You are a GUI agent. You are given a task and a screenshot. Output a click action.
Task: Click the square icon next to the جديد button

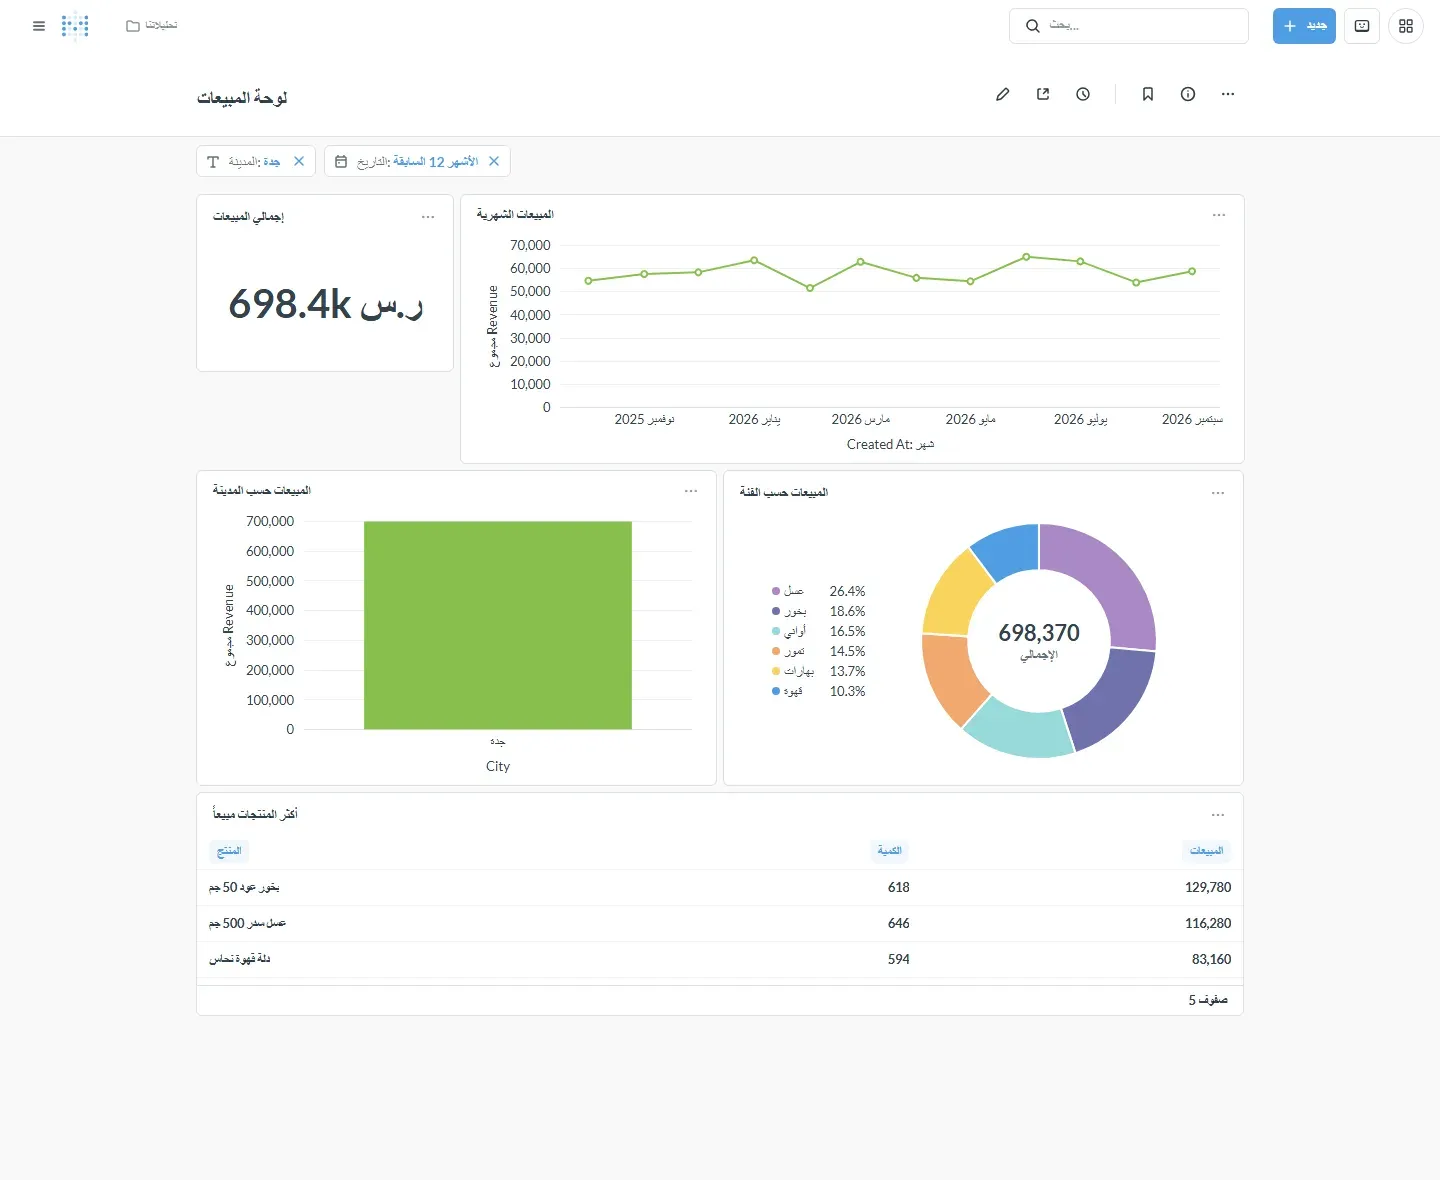(1362, 26)
